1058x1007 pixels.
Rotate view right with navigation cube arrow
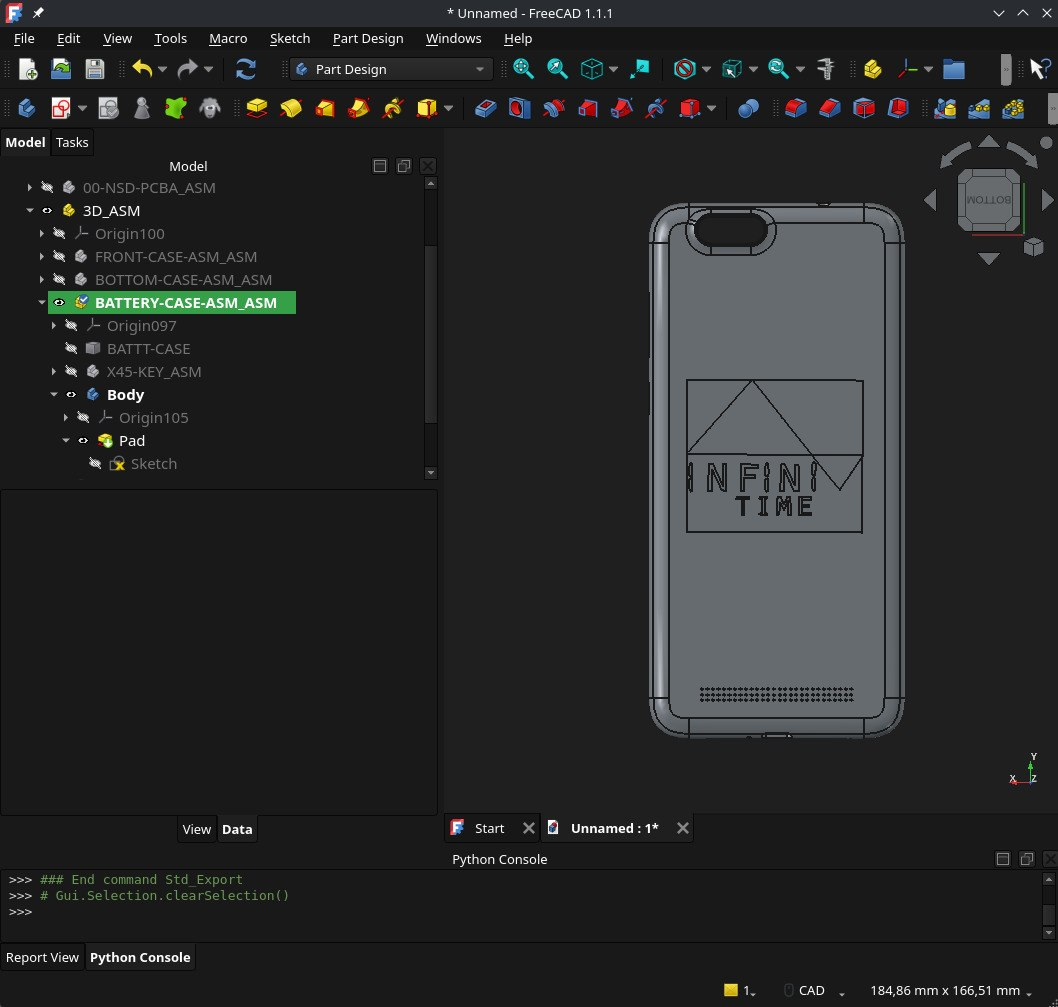coord(1047,200)
